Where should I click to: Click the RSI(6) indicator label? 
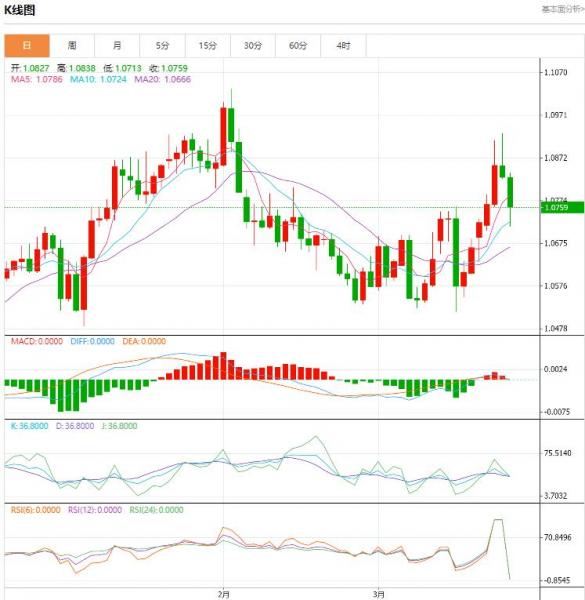click(36, 510)
